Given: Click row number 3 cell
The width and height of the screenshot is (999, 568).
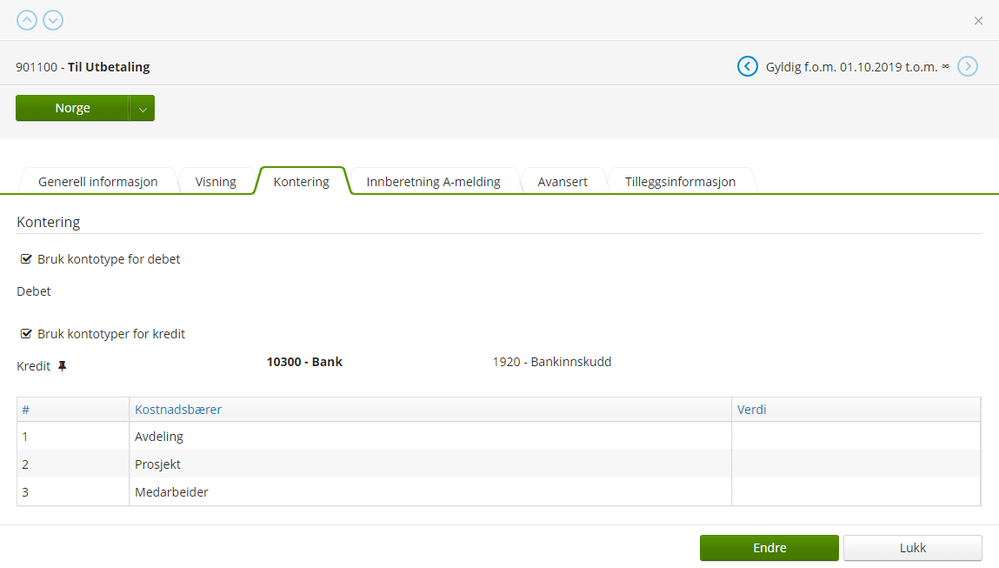Looking at the screenshot, I should click(x=73, y=492).
